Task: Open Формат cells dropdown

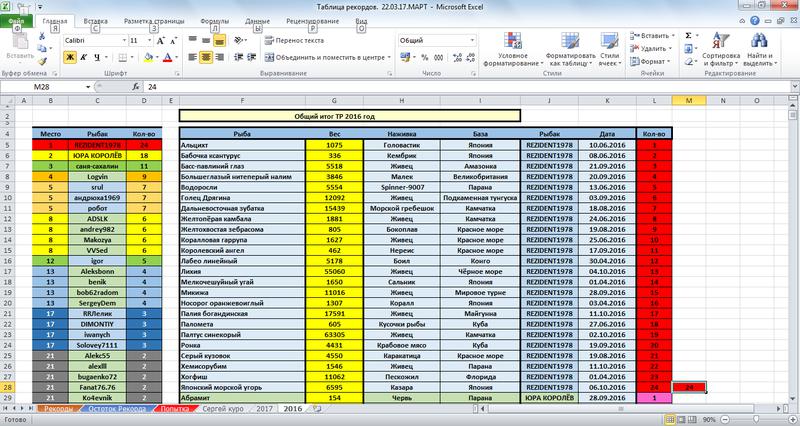Action: click(x=649, y=61)
